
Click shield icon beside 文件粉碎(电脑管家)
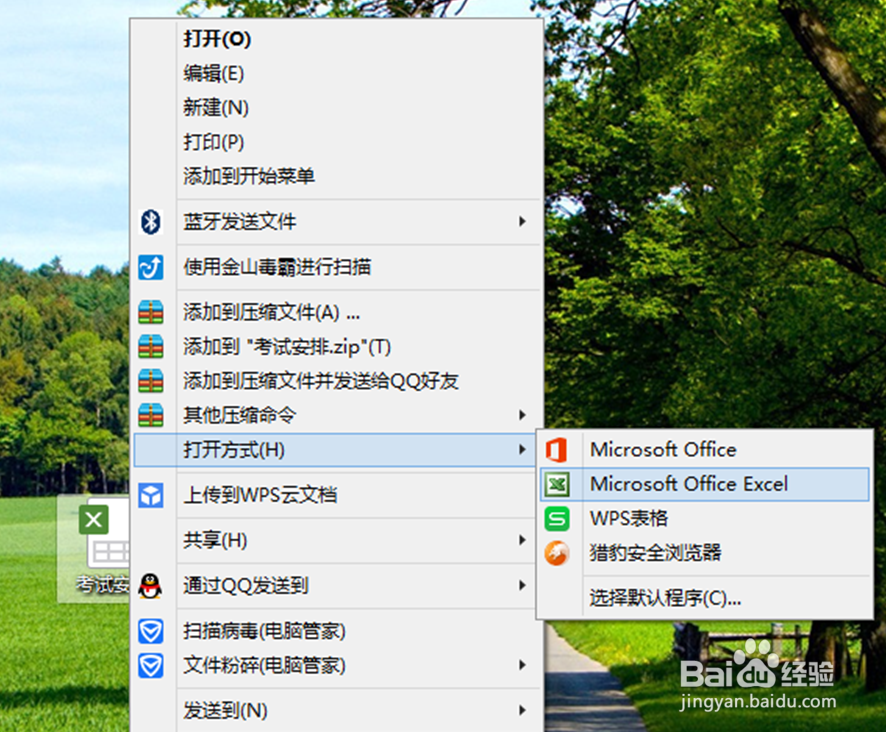(x=151, y=666)
